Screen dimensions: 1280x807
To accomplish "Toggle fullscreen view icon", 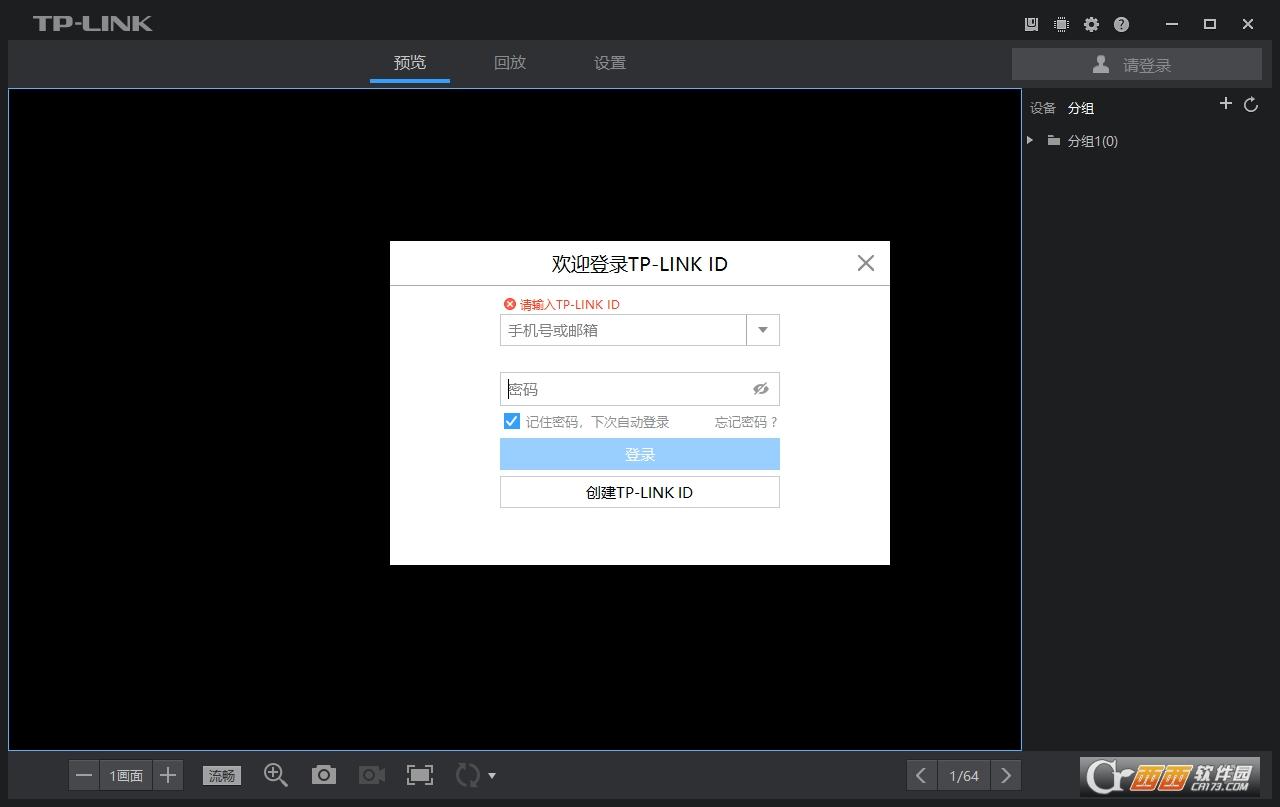I will click(x=420, y=775).
